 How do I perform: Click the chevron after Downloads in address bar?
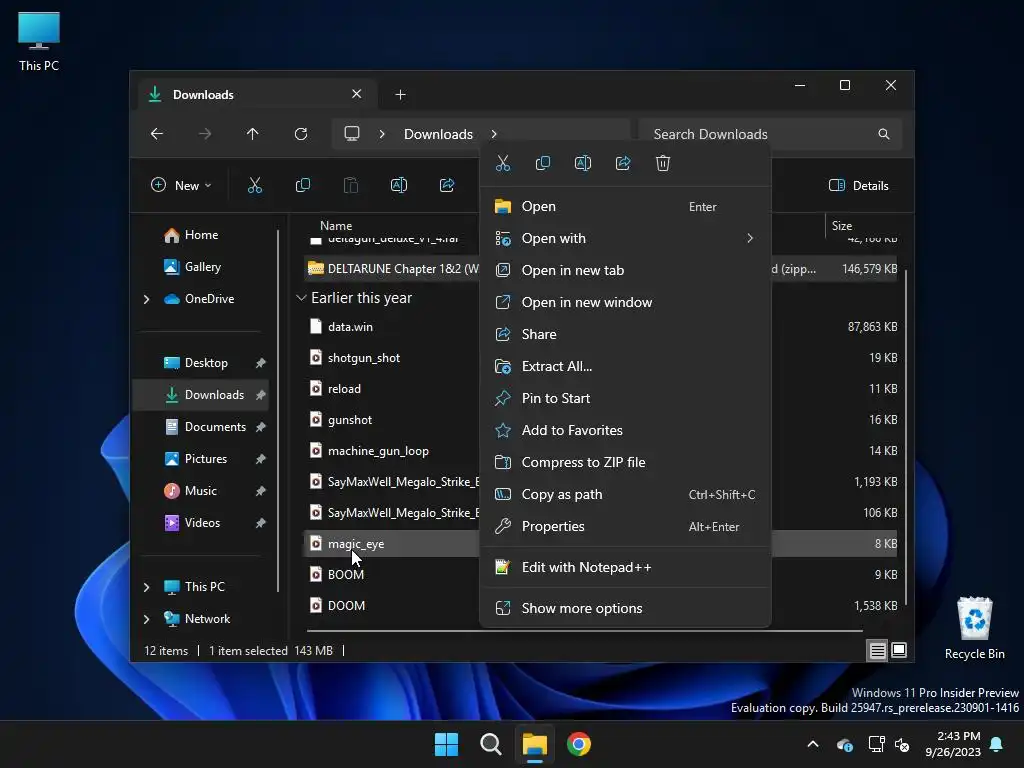tap(494, 134)
